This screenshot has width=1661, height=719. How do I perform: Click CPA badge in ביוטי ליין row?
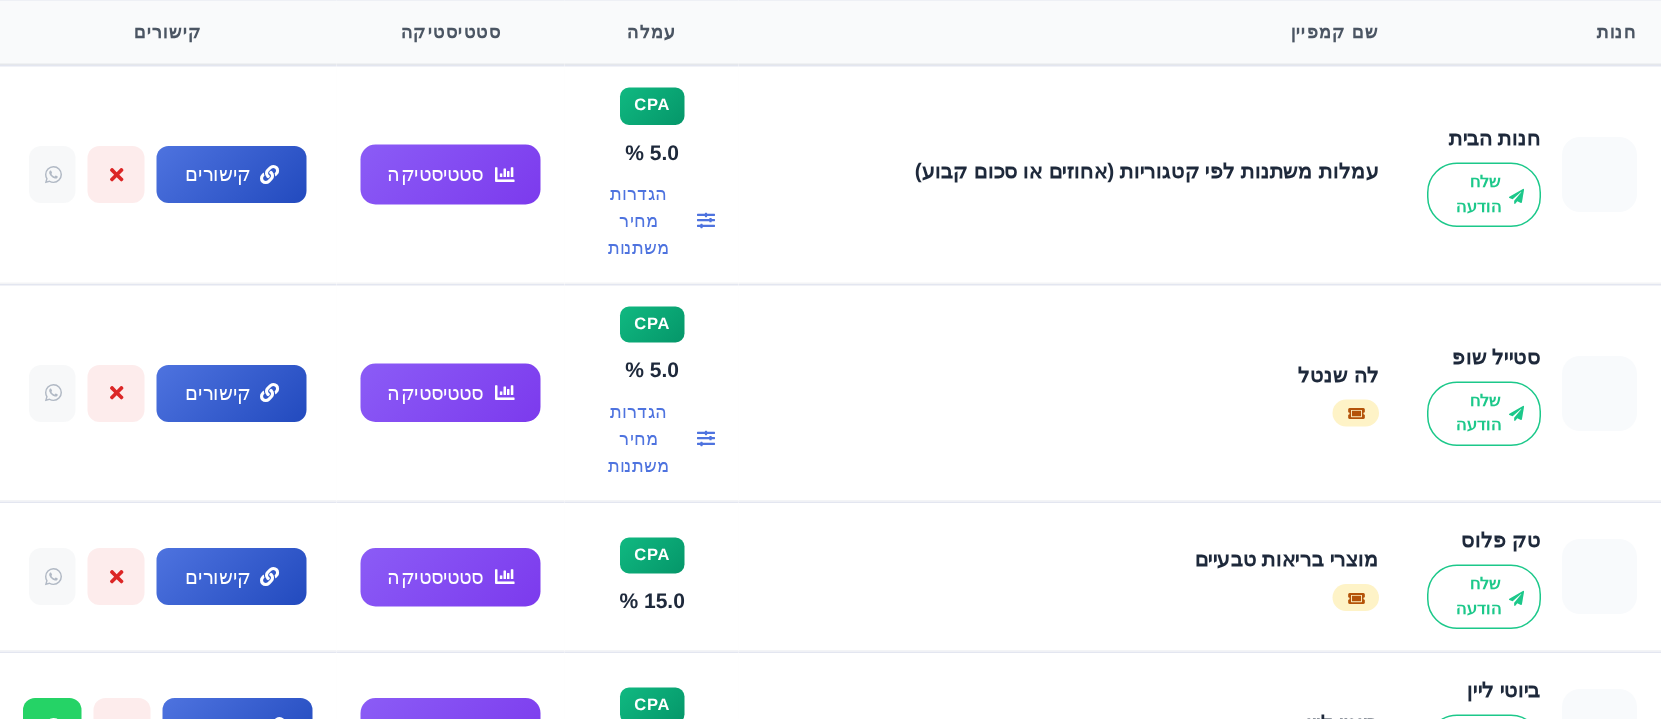(652, 704)
